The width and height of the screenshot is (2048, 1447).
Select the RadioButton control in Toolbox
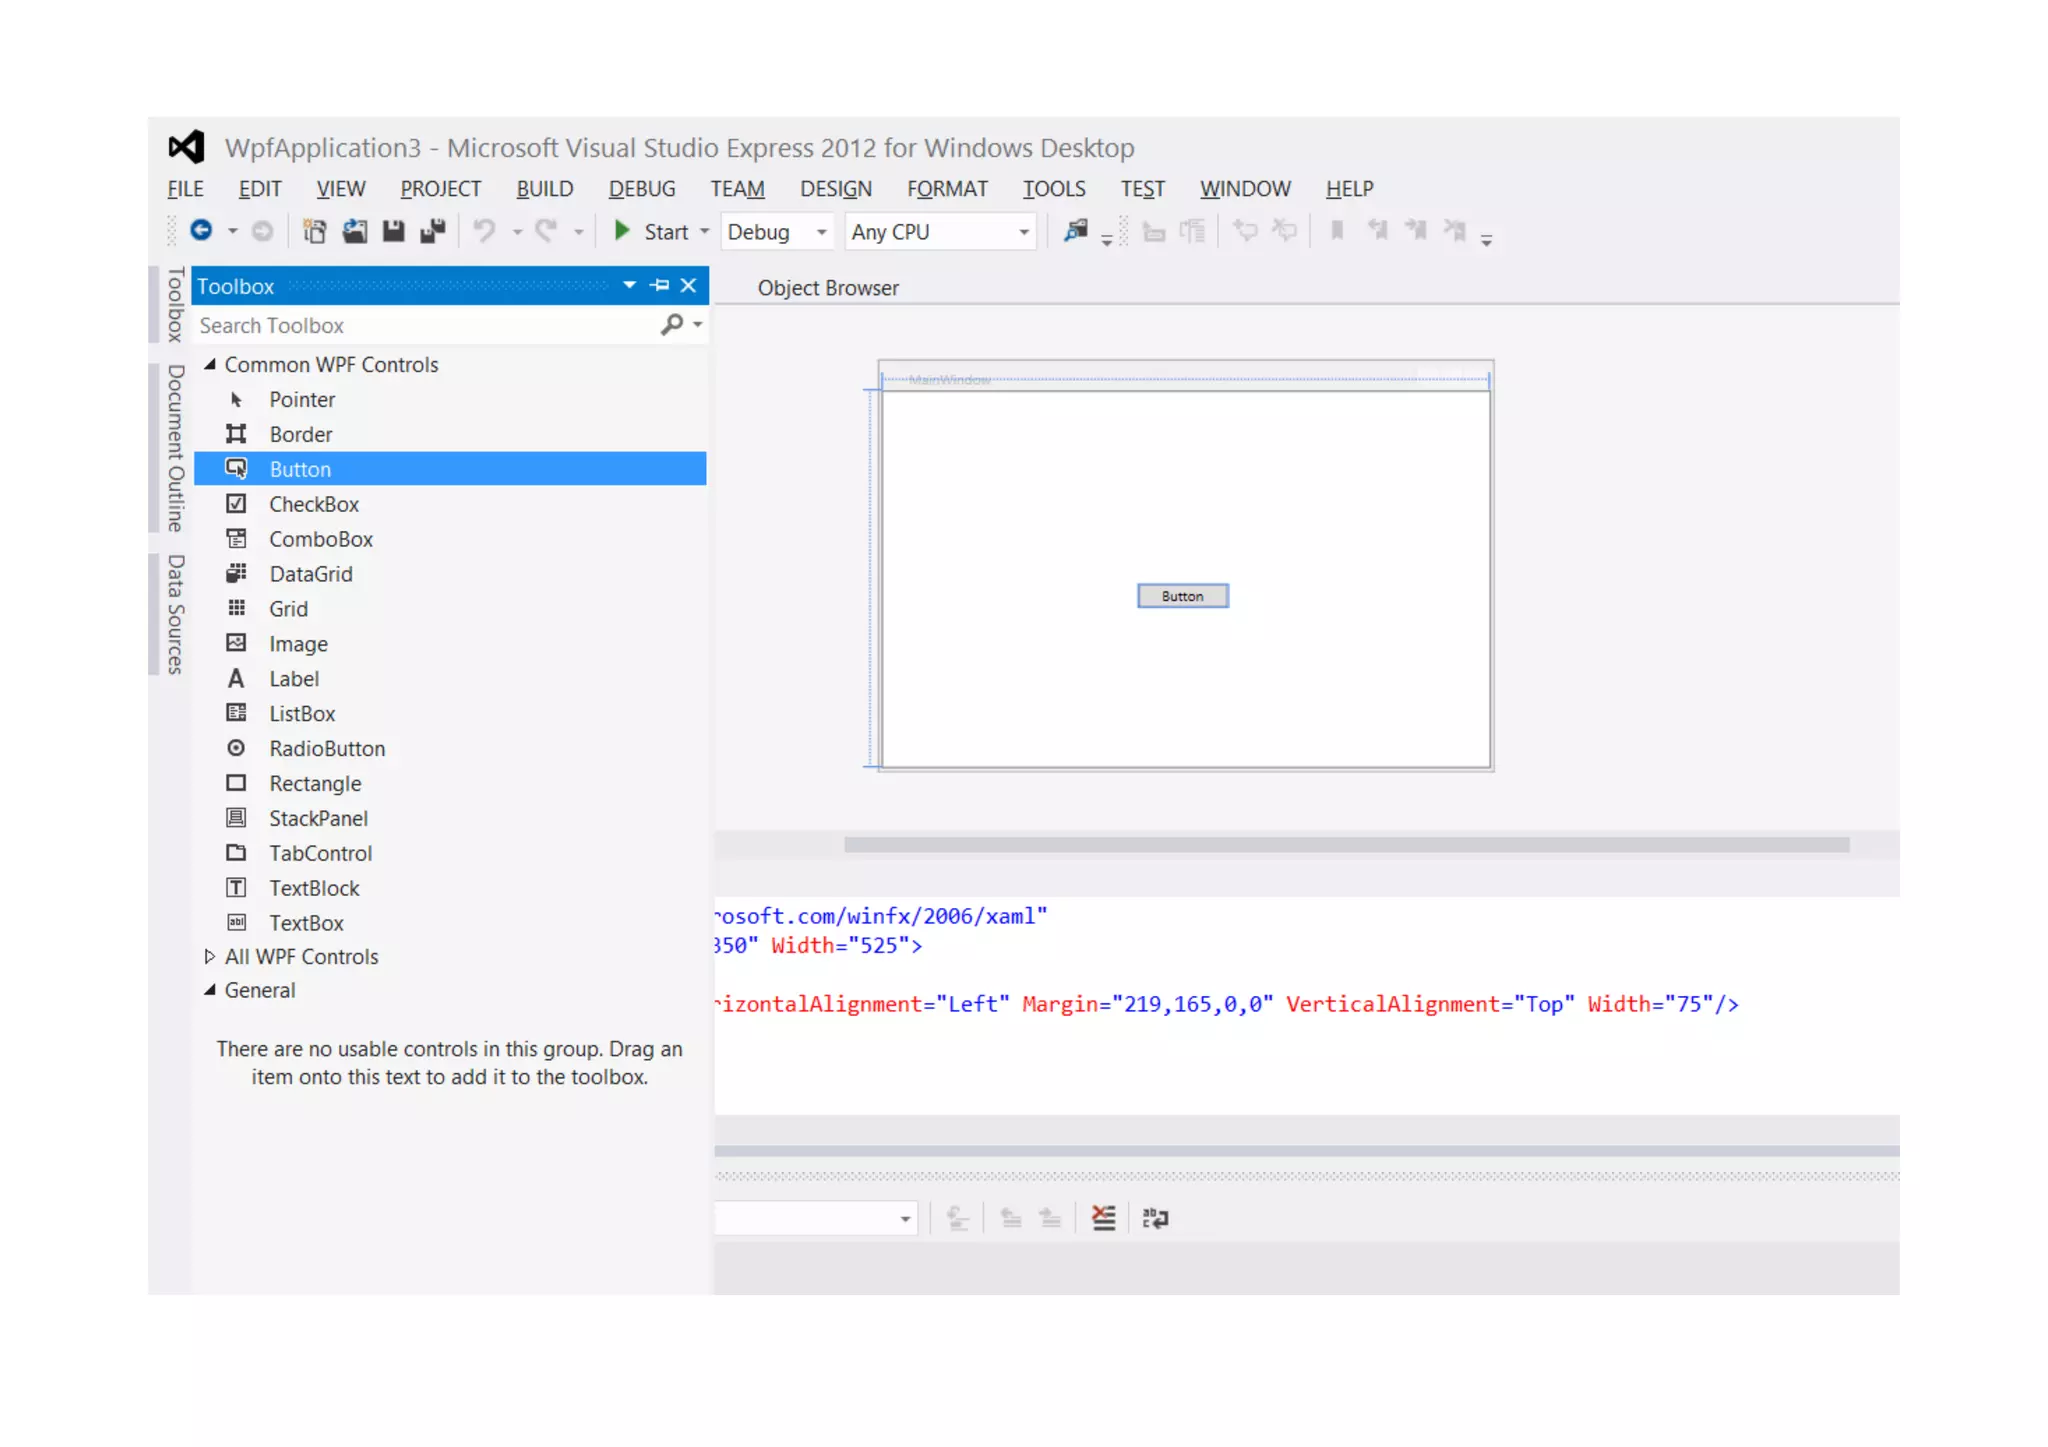[x=449, y=749]
